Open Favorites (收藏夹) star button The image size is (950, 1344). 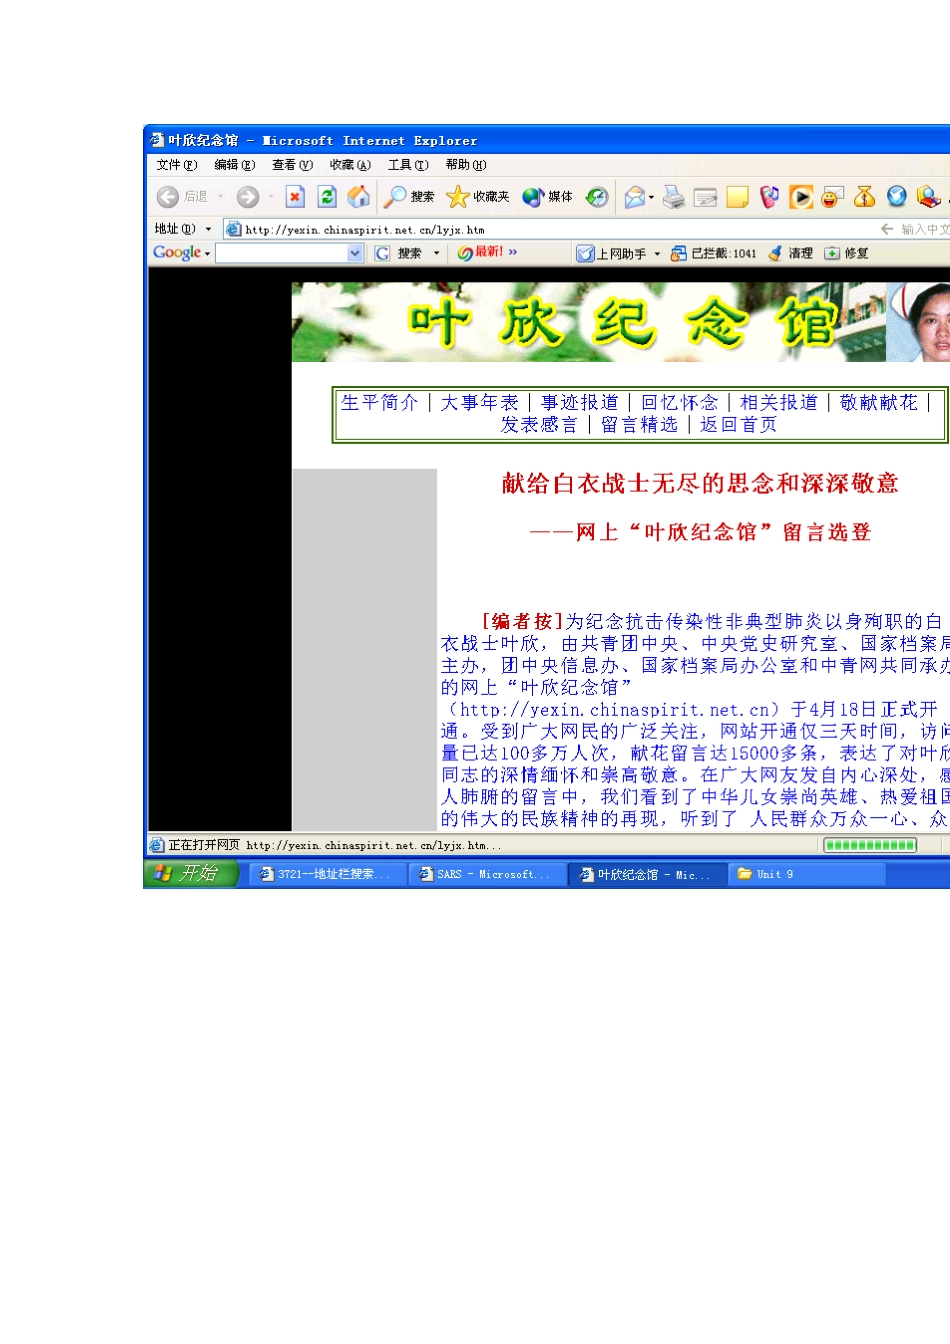478,197
